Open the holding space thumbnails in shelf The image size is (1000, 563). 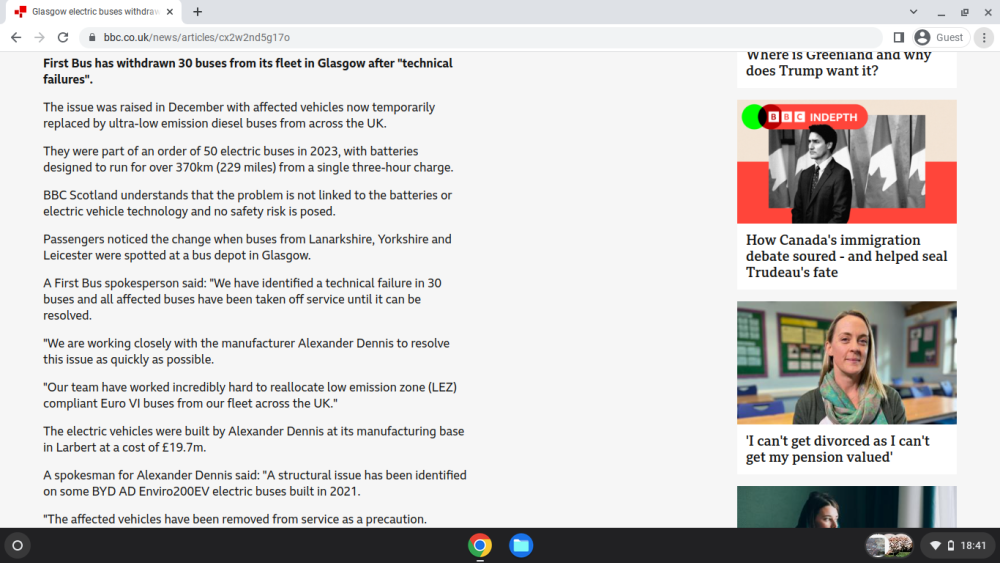click(889, 545)
